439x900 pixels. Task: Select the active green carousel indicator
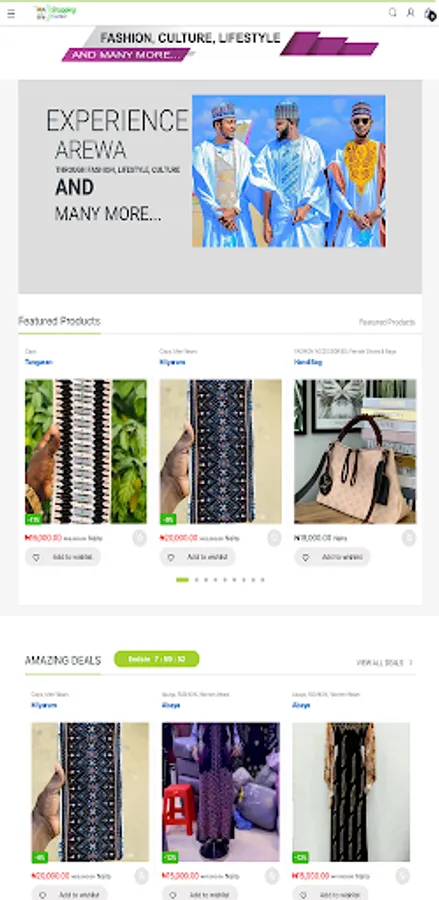tap(182, 580)
